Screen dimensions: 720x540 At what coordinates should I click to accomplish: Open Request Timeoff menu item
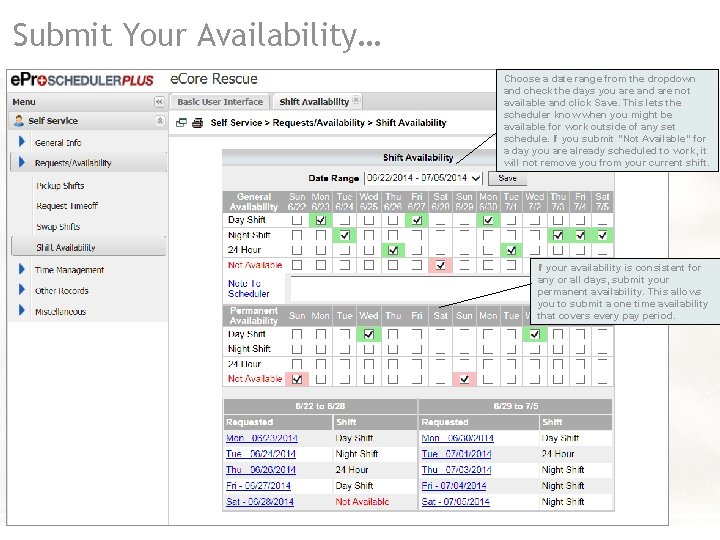(x=67, y=206)
